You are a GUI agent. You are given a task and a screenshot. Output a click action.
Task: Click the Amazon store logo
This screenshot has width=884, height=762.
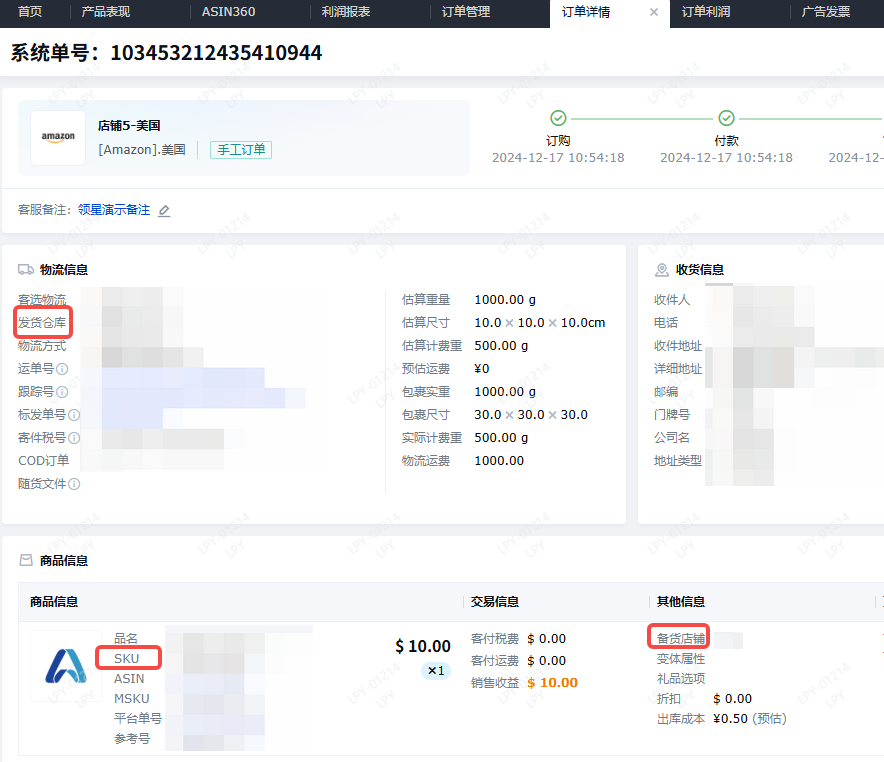click(58, 138)
